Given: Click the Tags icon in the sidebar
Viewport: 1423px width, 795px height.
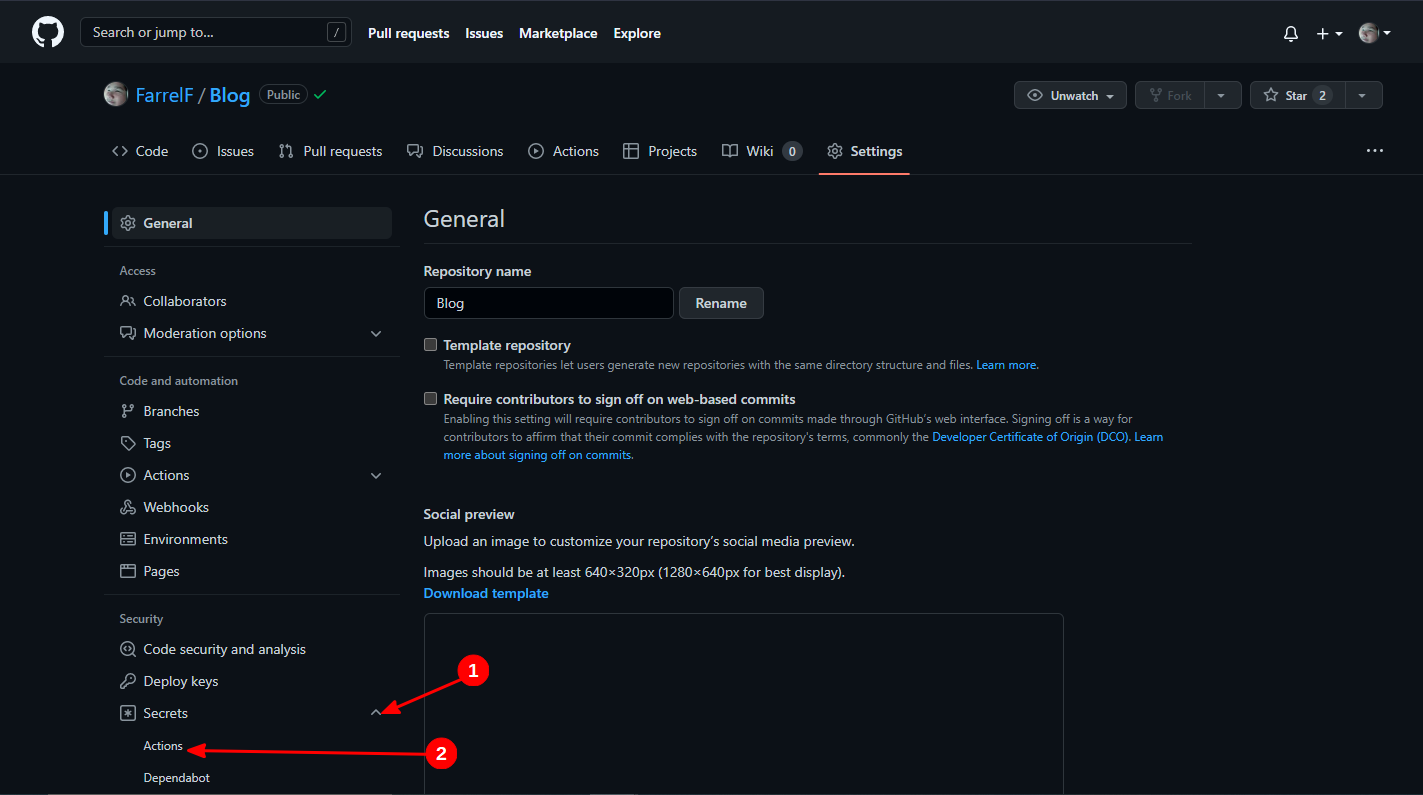Looking at the screenshot, I should [x=128, y=443].
